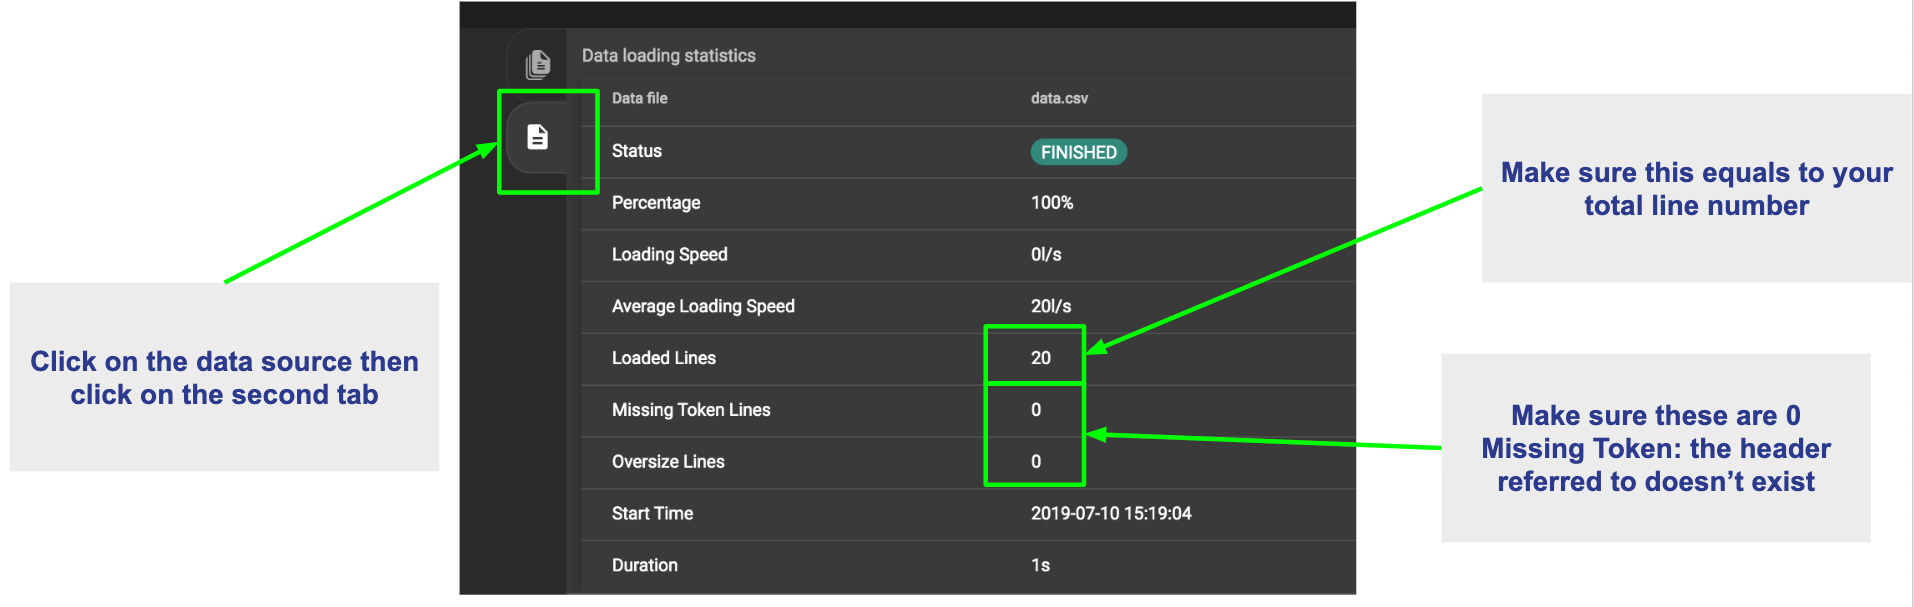Click the 100% percentage value

pyautogui.click(x=1051, y=203)
